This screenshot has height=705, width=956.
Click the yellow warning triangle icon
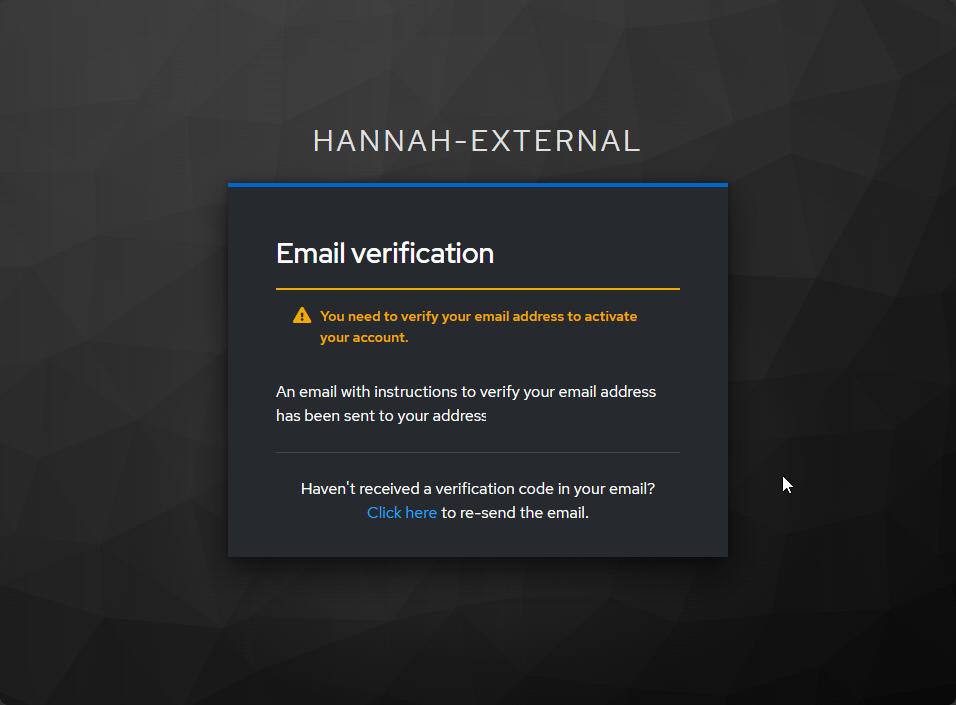point(302,315)
